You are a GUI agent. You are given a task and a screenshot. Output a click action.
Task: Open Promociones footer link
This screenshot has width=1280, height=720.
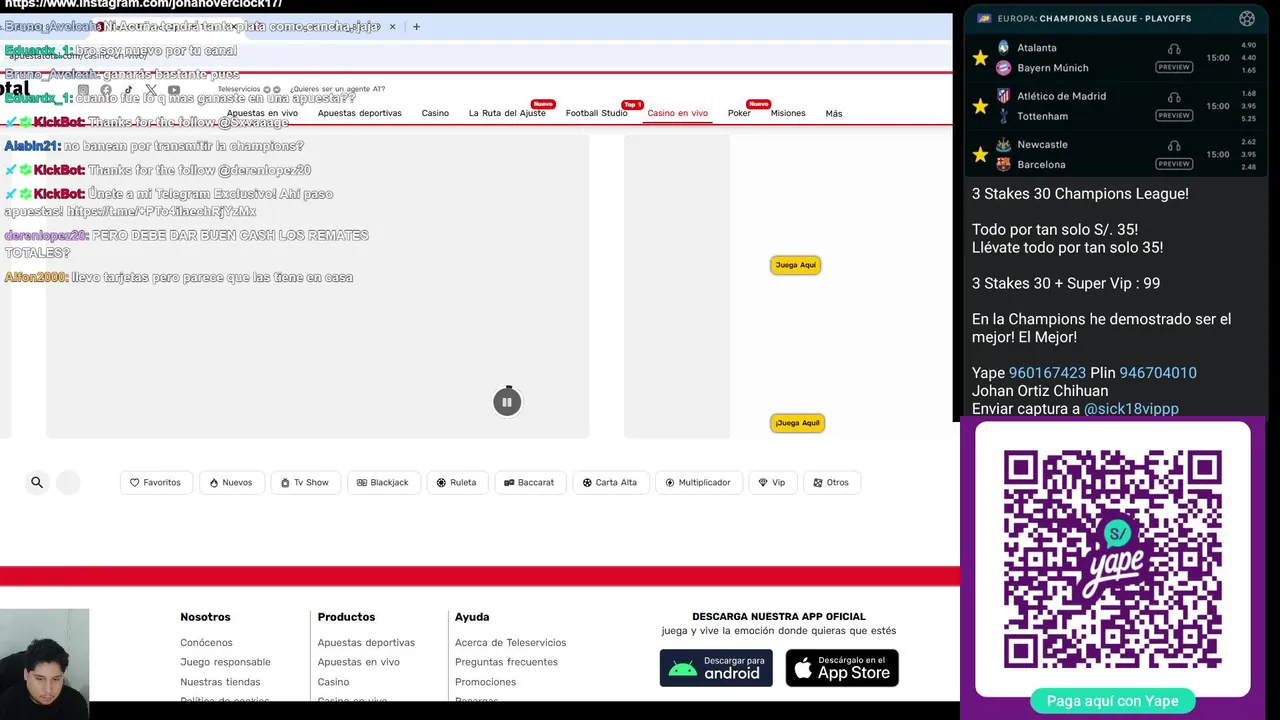[x=485, y=682]
